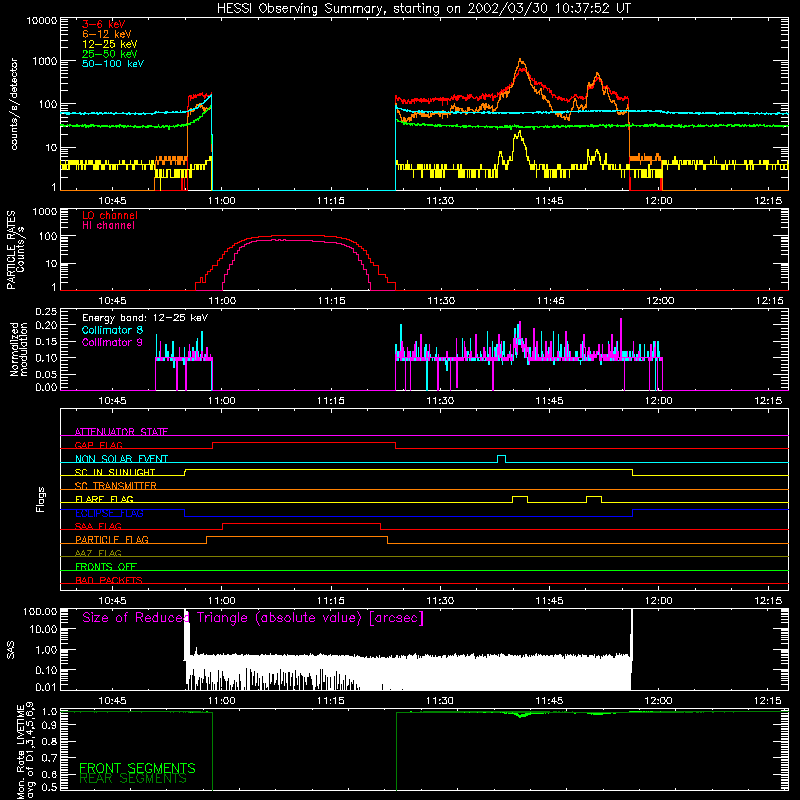Click the Mon. Rate LIVETIME axis label
The height and width of the screenshot is (800, 800).
[x=26, y=751]
